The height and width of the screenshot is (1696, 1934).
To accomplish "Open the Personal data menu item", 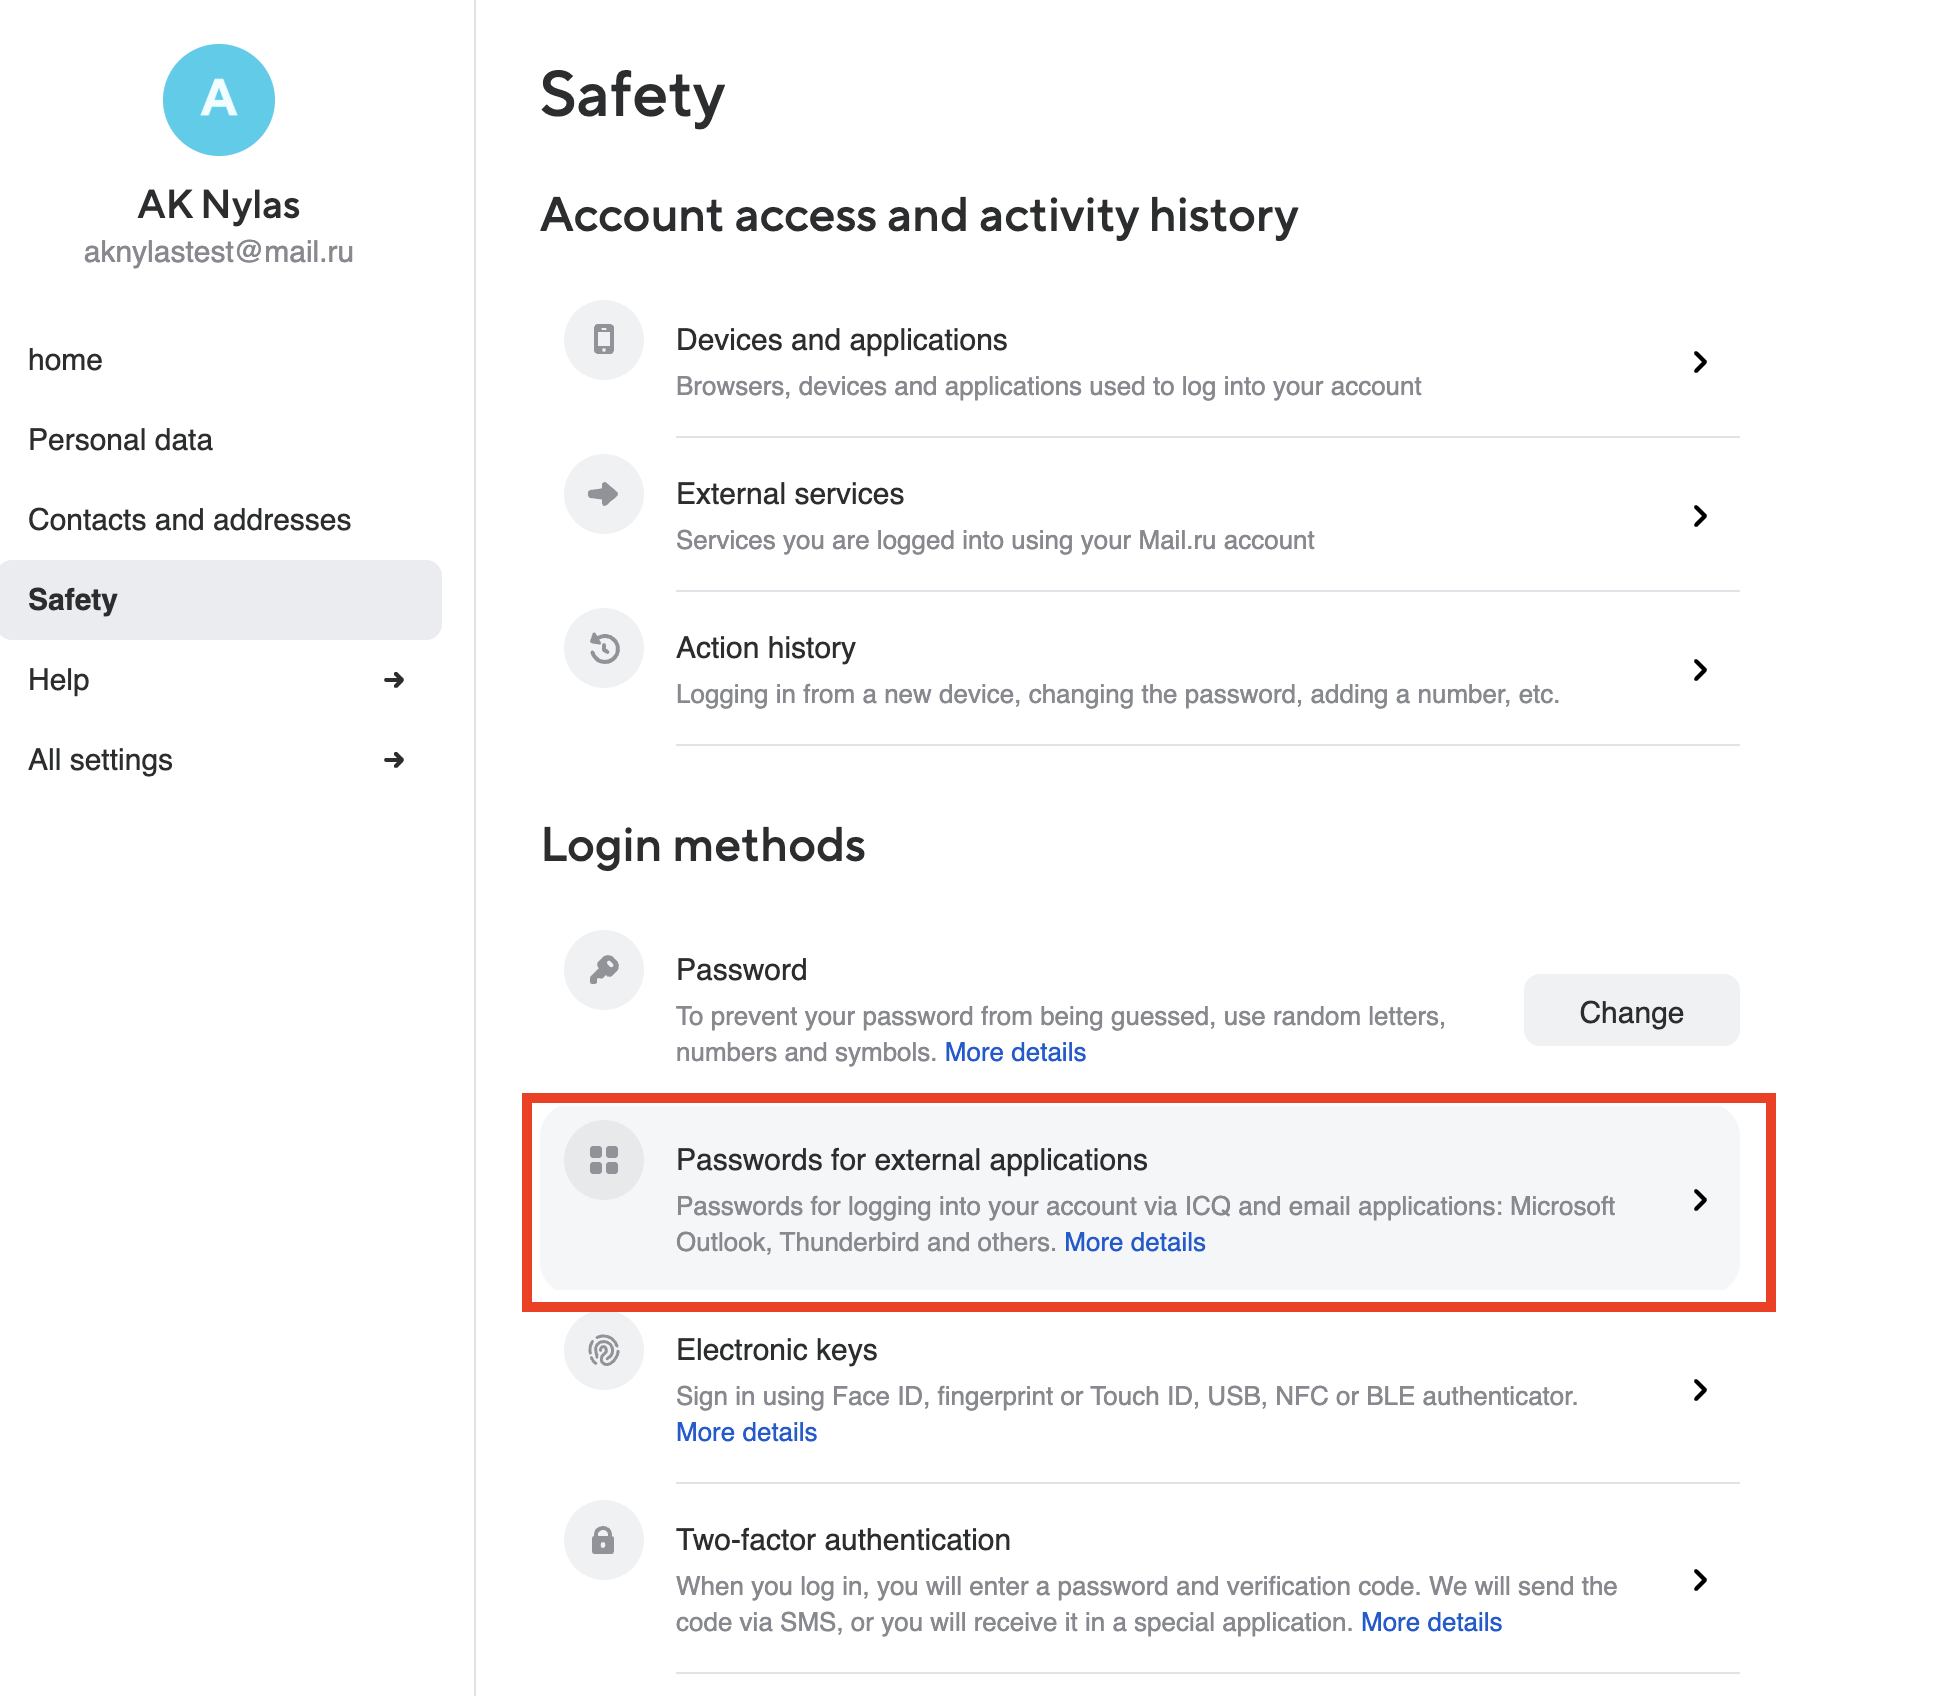I will [x=120, y=440].
